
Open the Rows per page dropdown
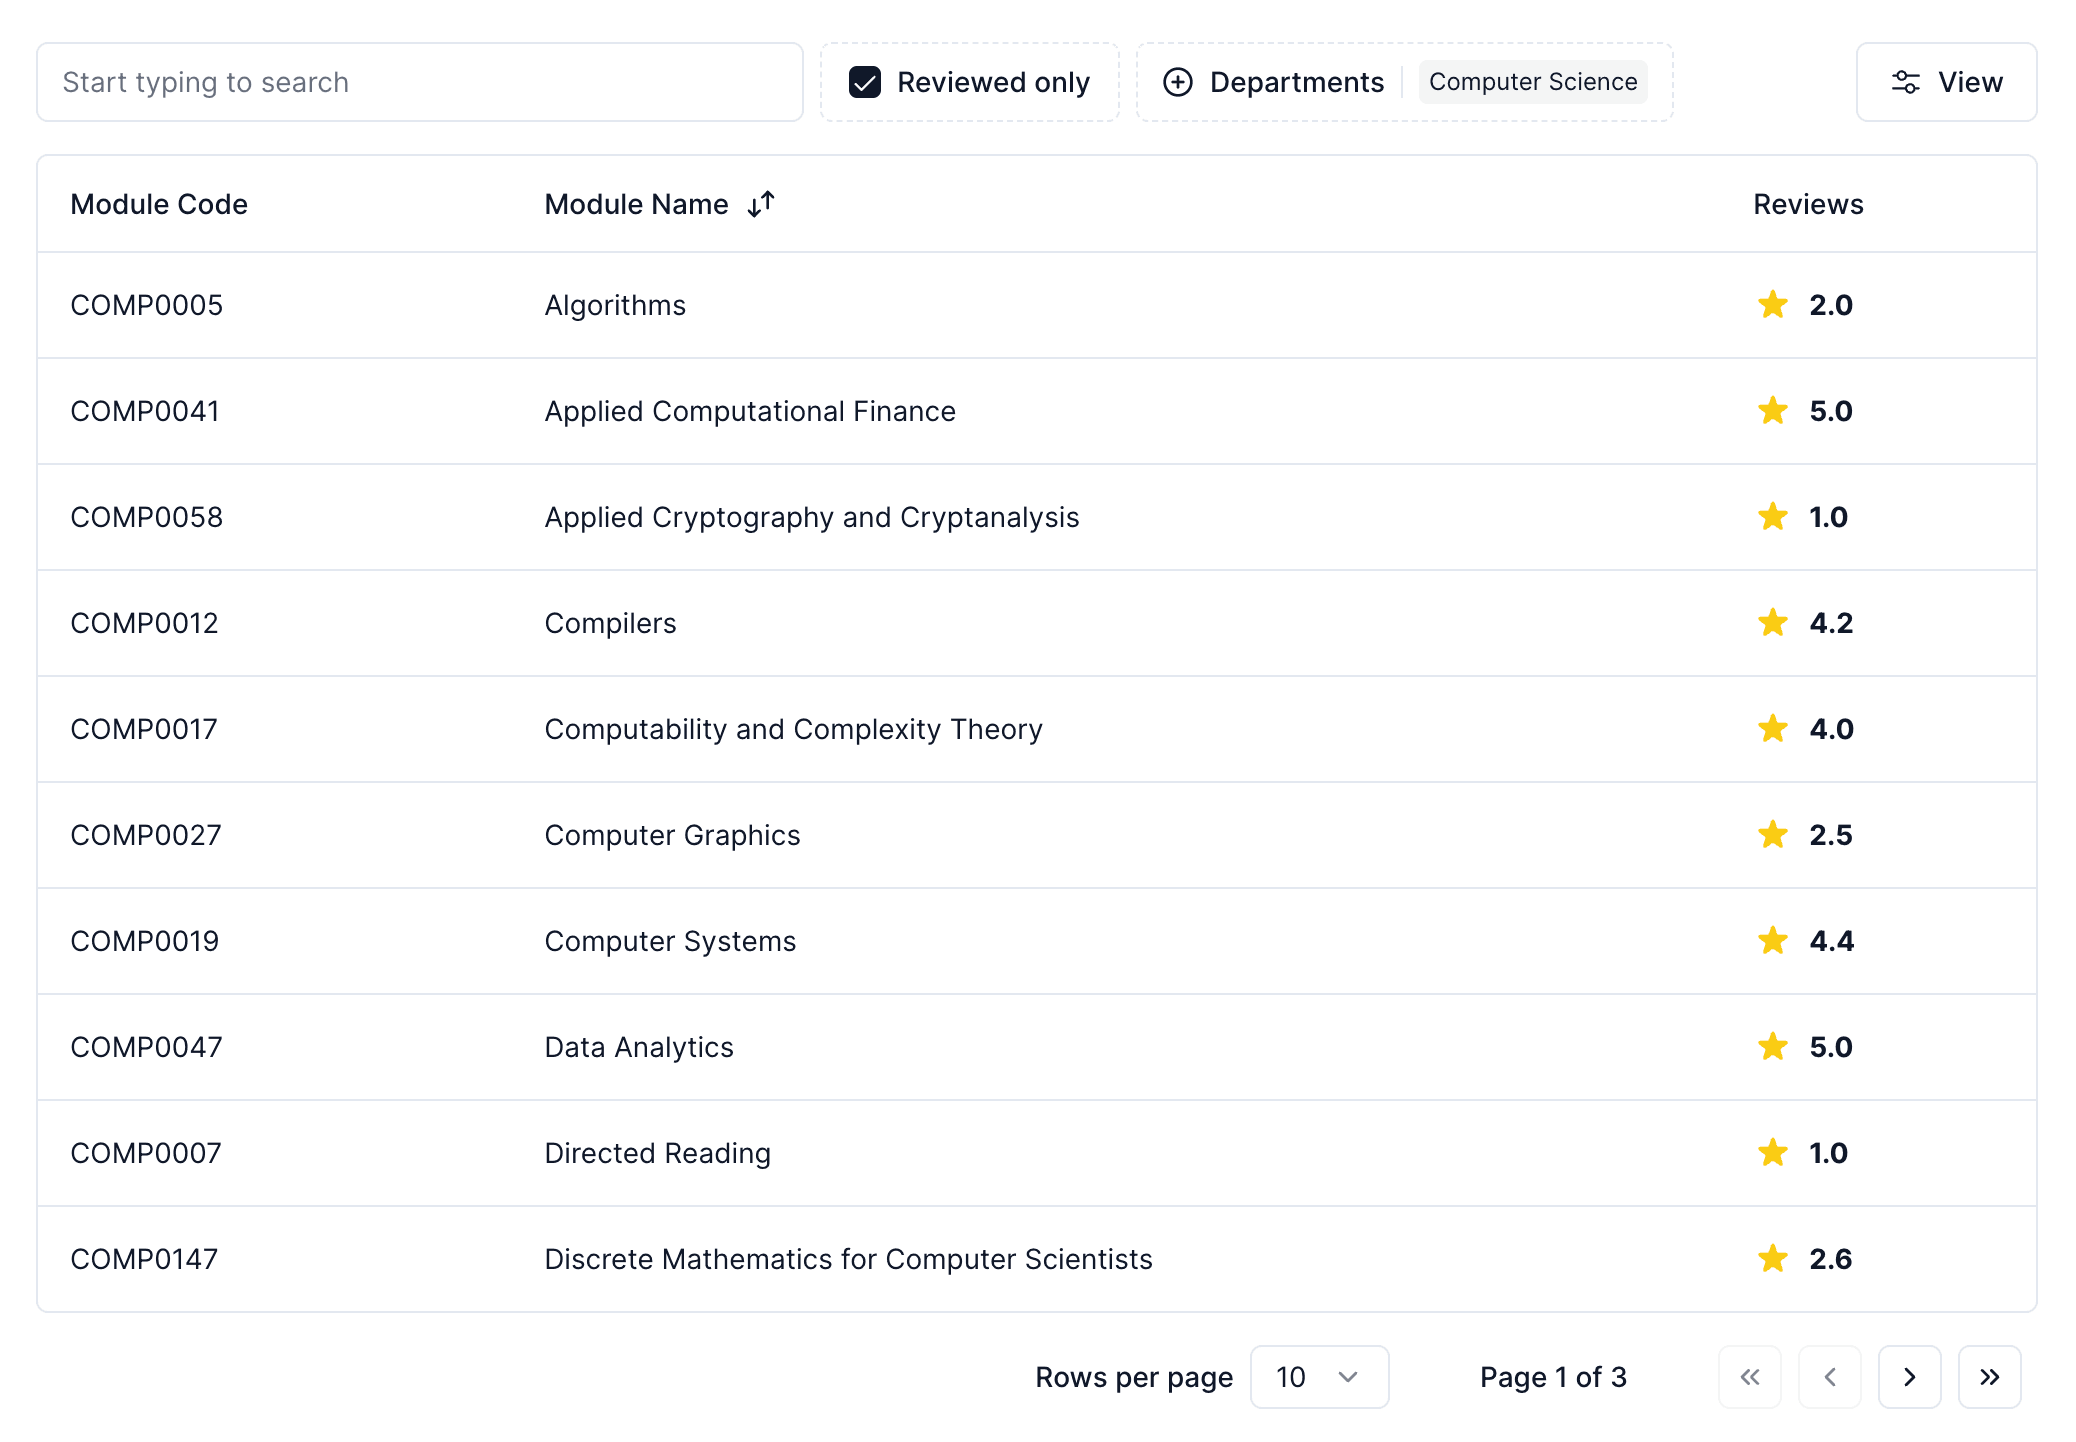[1319, 1377]
